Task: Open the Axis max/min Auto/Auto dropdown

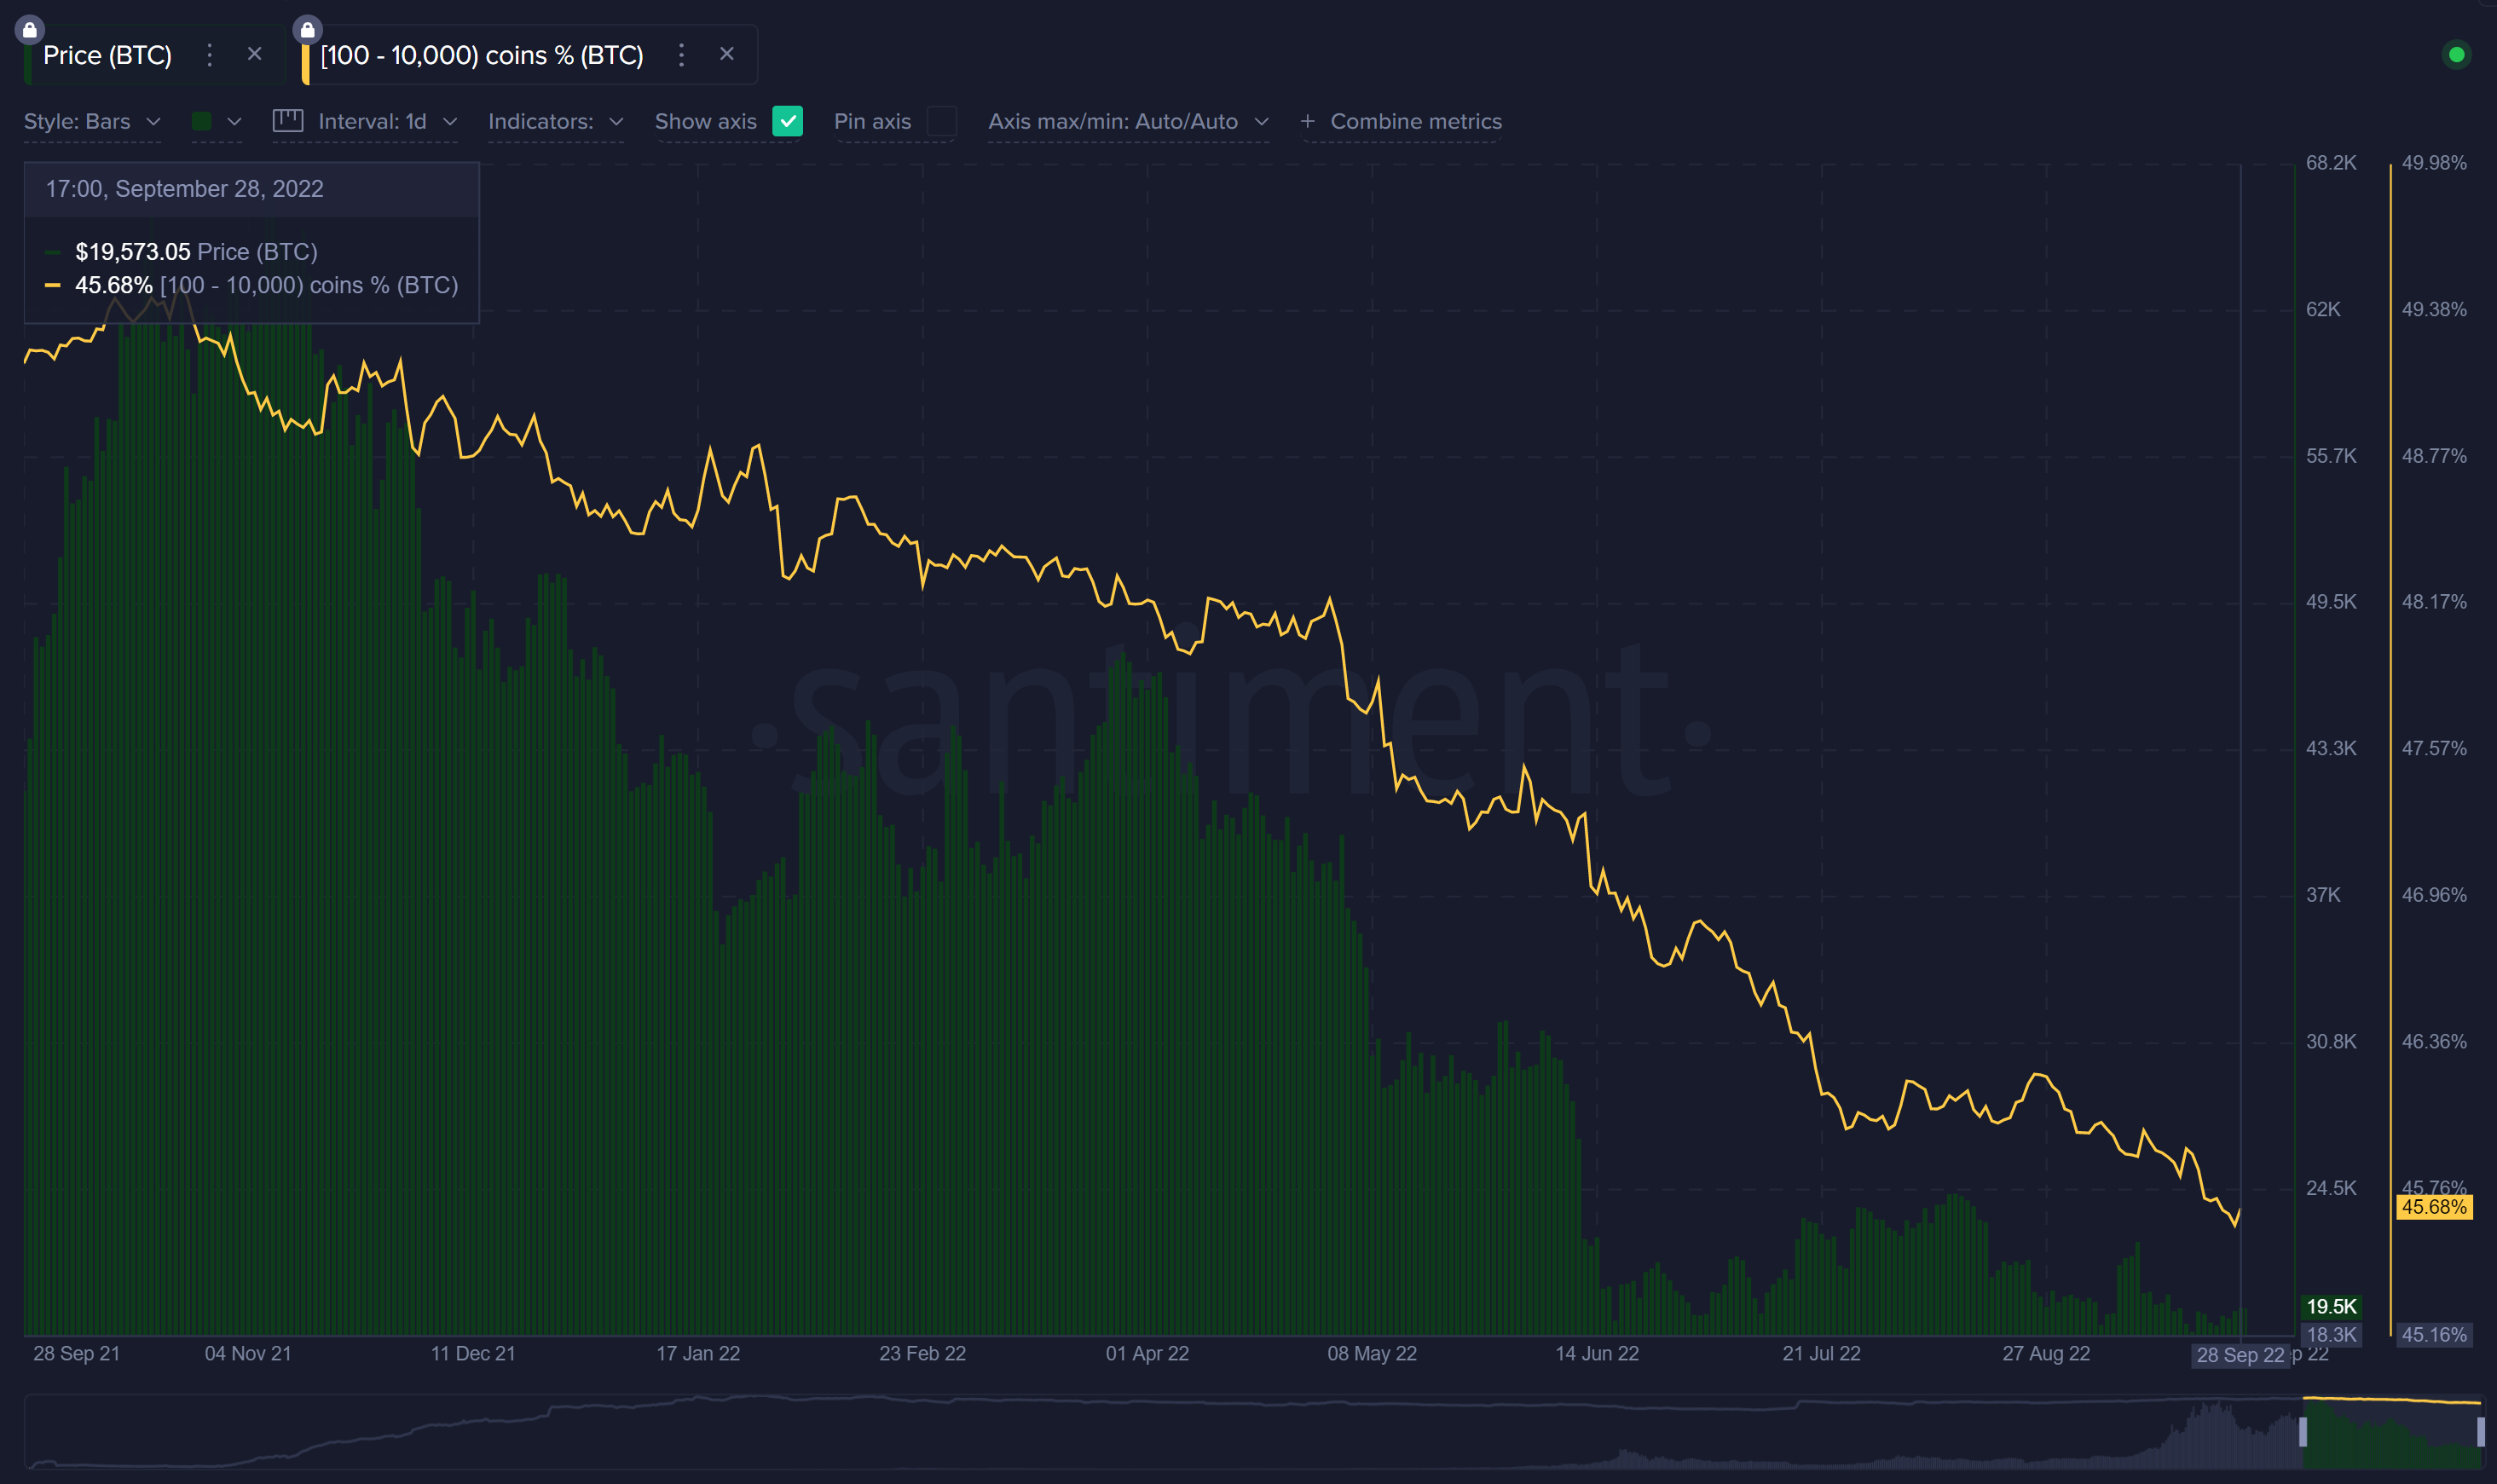Action: pos(1127,121)
